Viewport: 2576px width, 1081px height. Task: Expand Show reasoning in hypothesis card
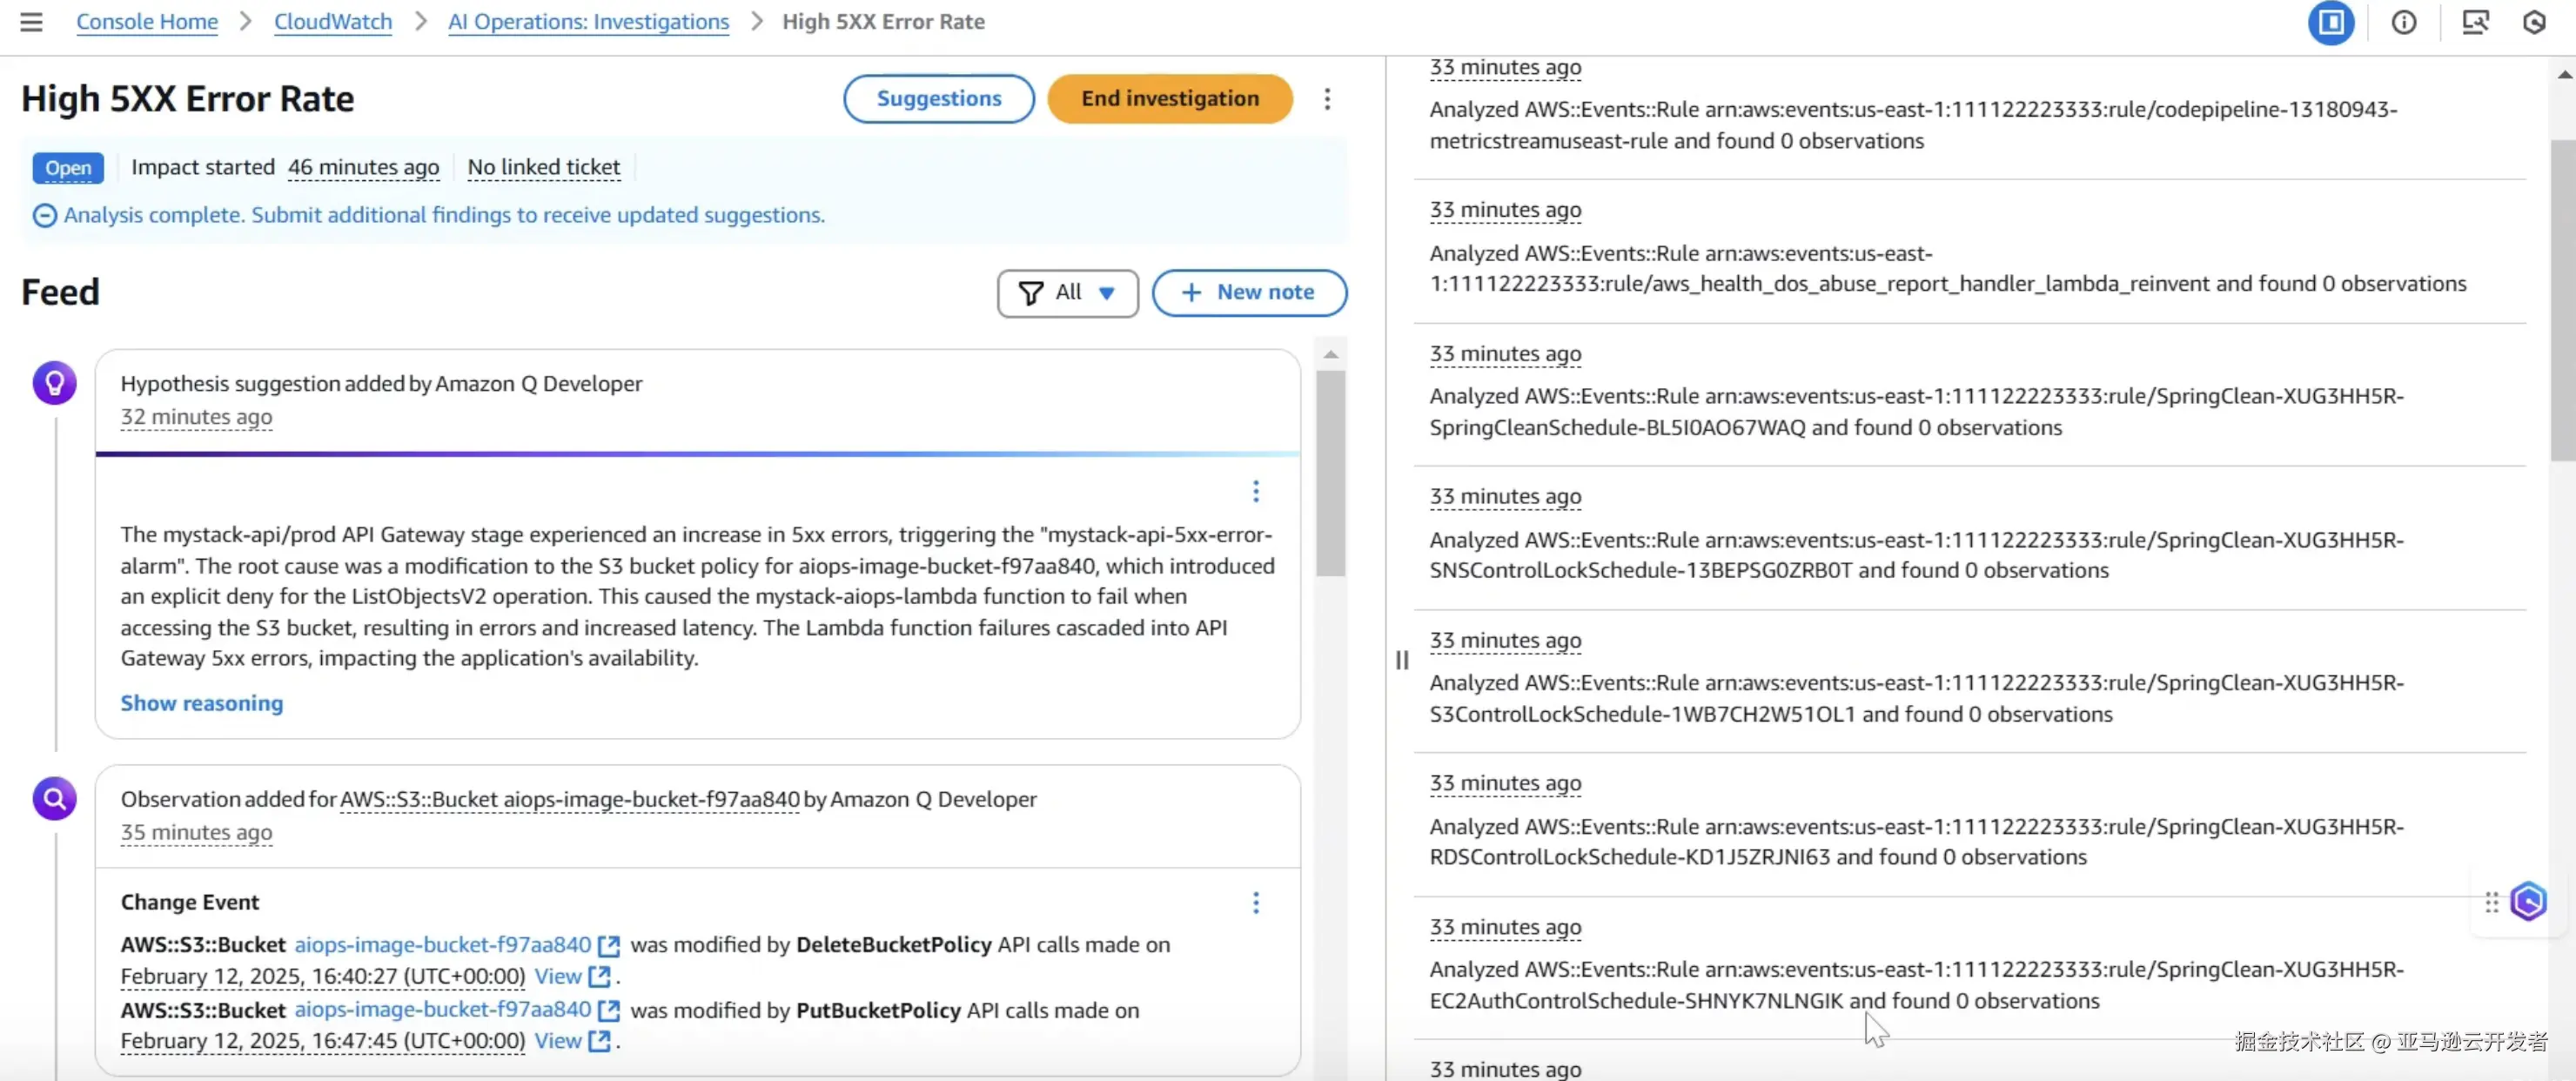201,703
